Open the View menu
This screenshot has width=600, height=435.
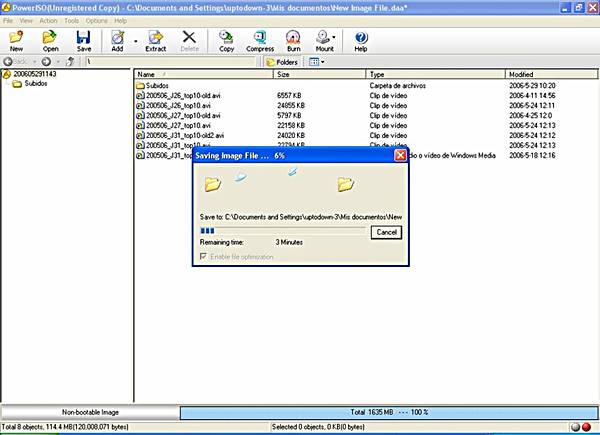coord(26,21)
